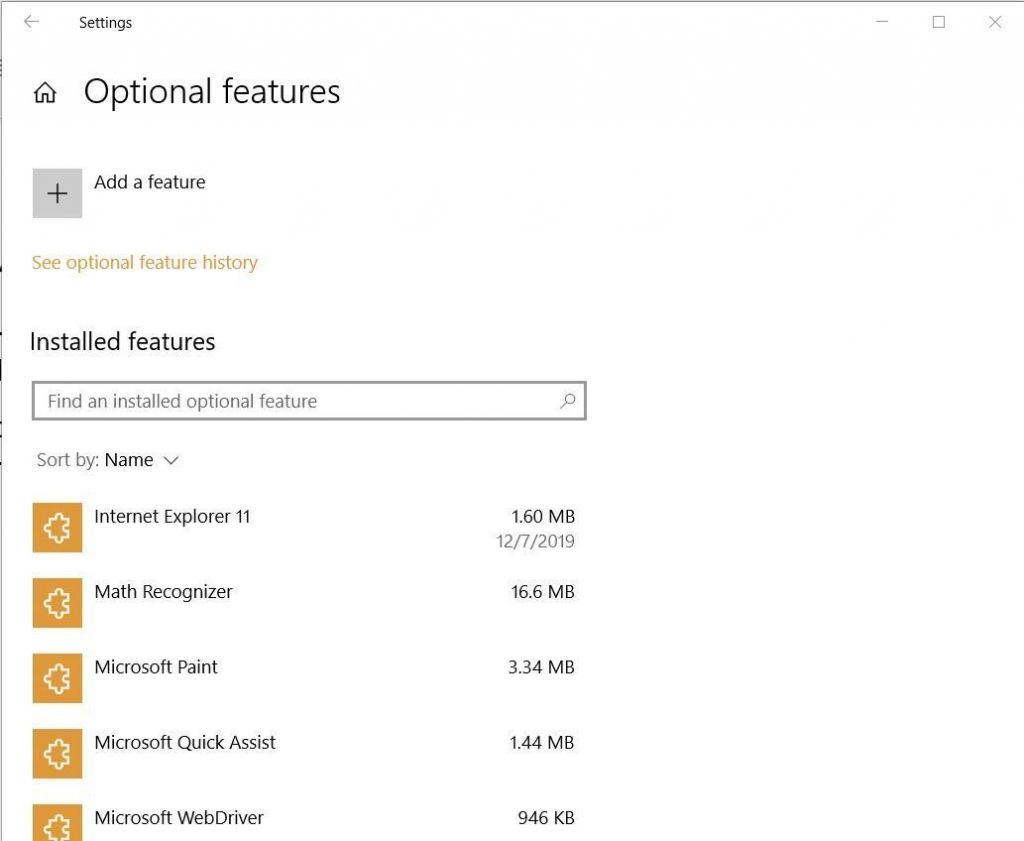Click the Math Recognizer puzzle-piece icon

57,603
